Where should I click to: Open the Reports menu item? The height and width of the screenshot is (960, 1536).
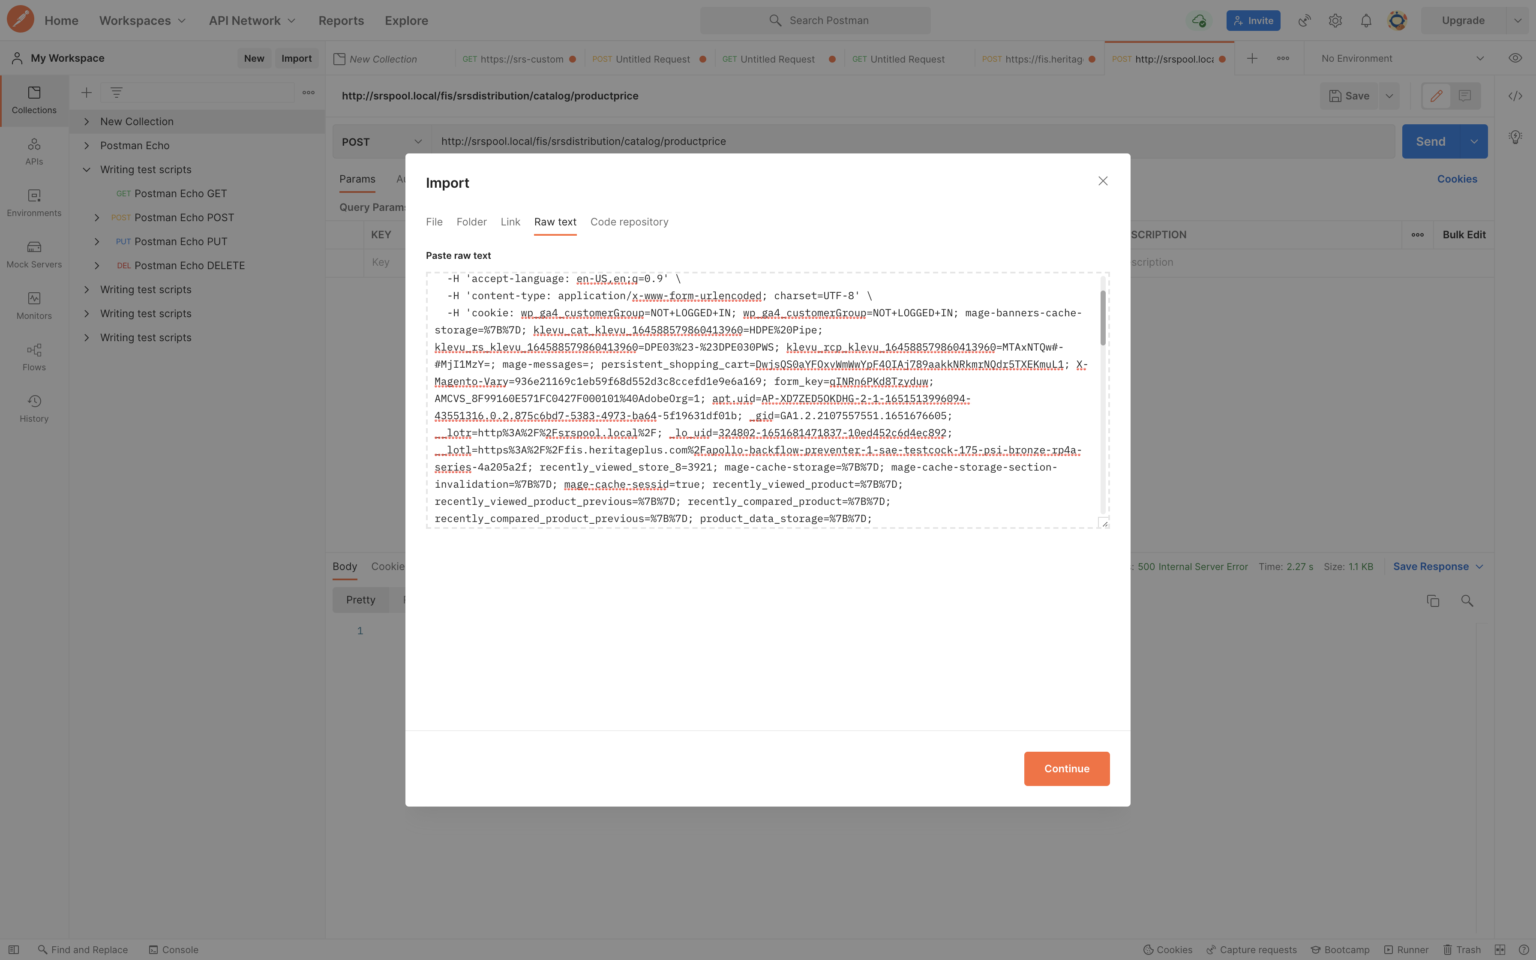341,20
